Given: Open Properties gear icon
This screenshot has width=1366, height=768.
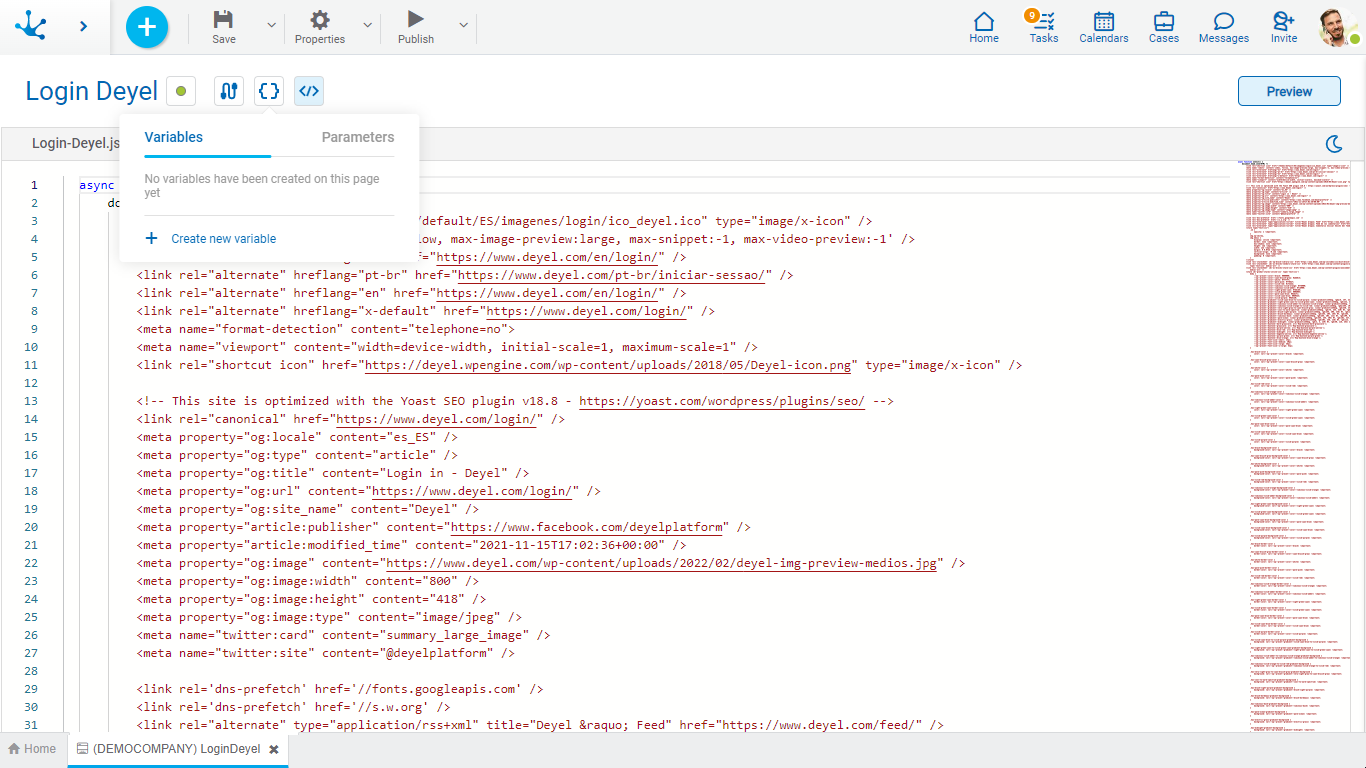Looking at the screenshot, I should click(x=320, y=20).
